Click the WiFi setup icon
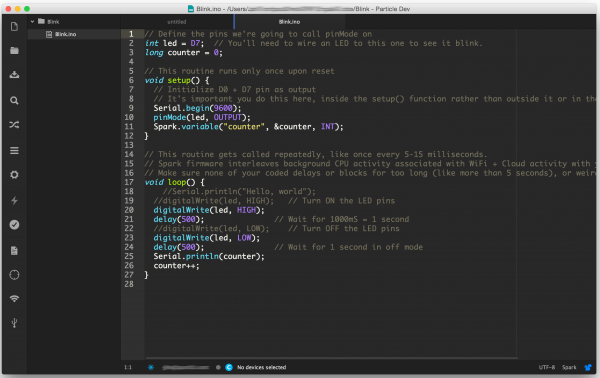 click(x=14, y=298)
